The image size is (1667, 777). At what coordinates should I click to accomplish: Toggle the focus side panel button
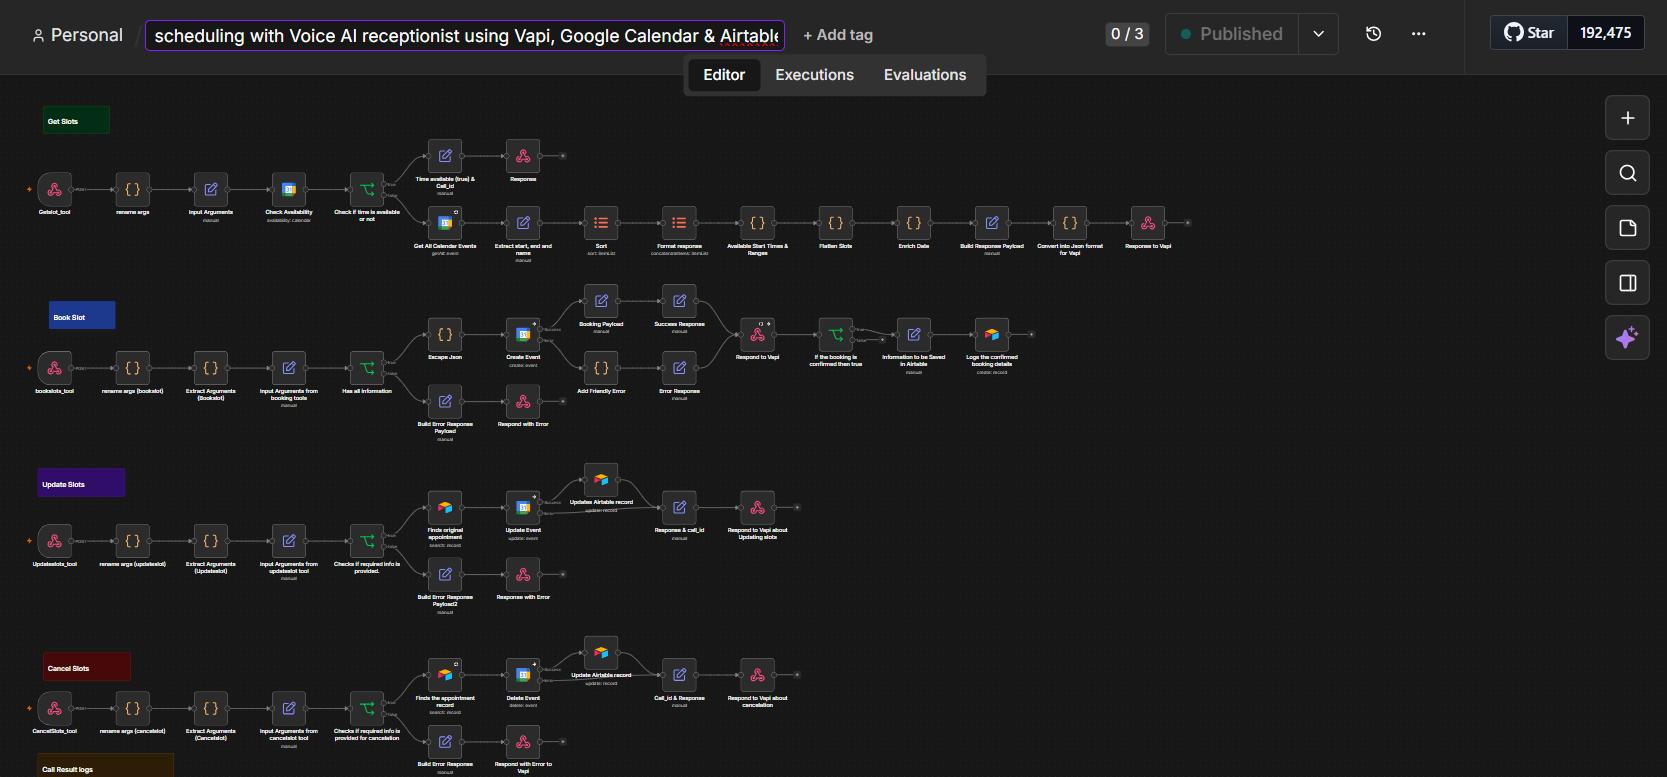[x=1627, y=283]
